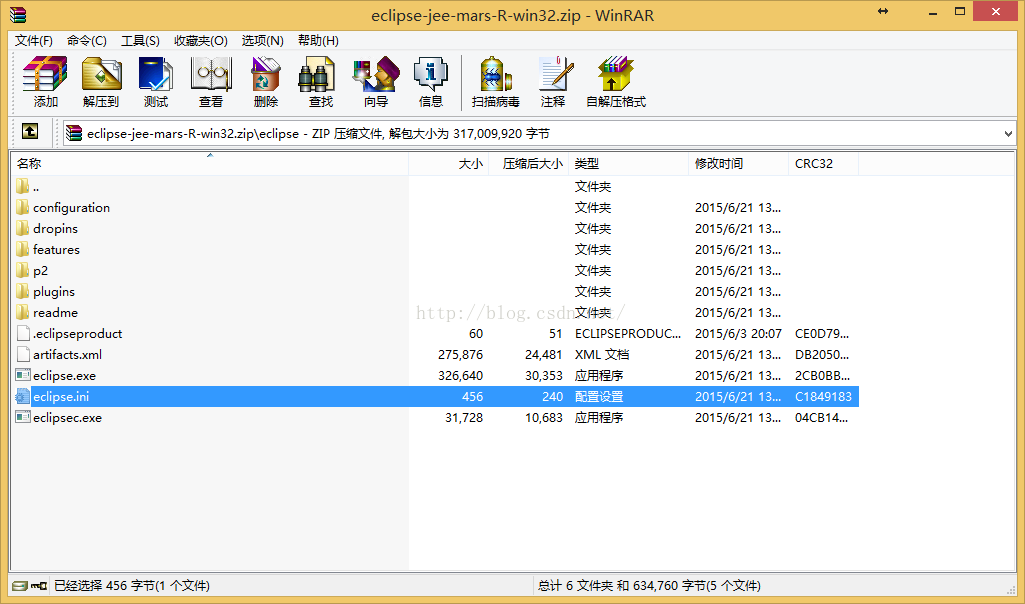Click the 'eclipsec.exe' file name
This screenshot has height=604, width=1025.
tap(67, 418)
